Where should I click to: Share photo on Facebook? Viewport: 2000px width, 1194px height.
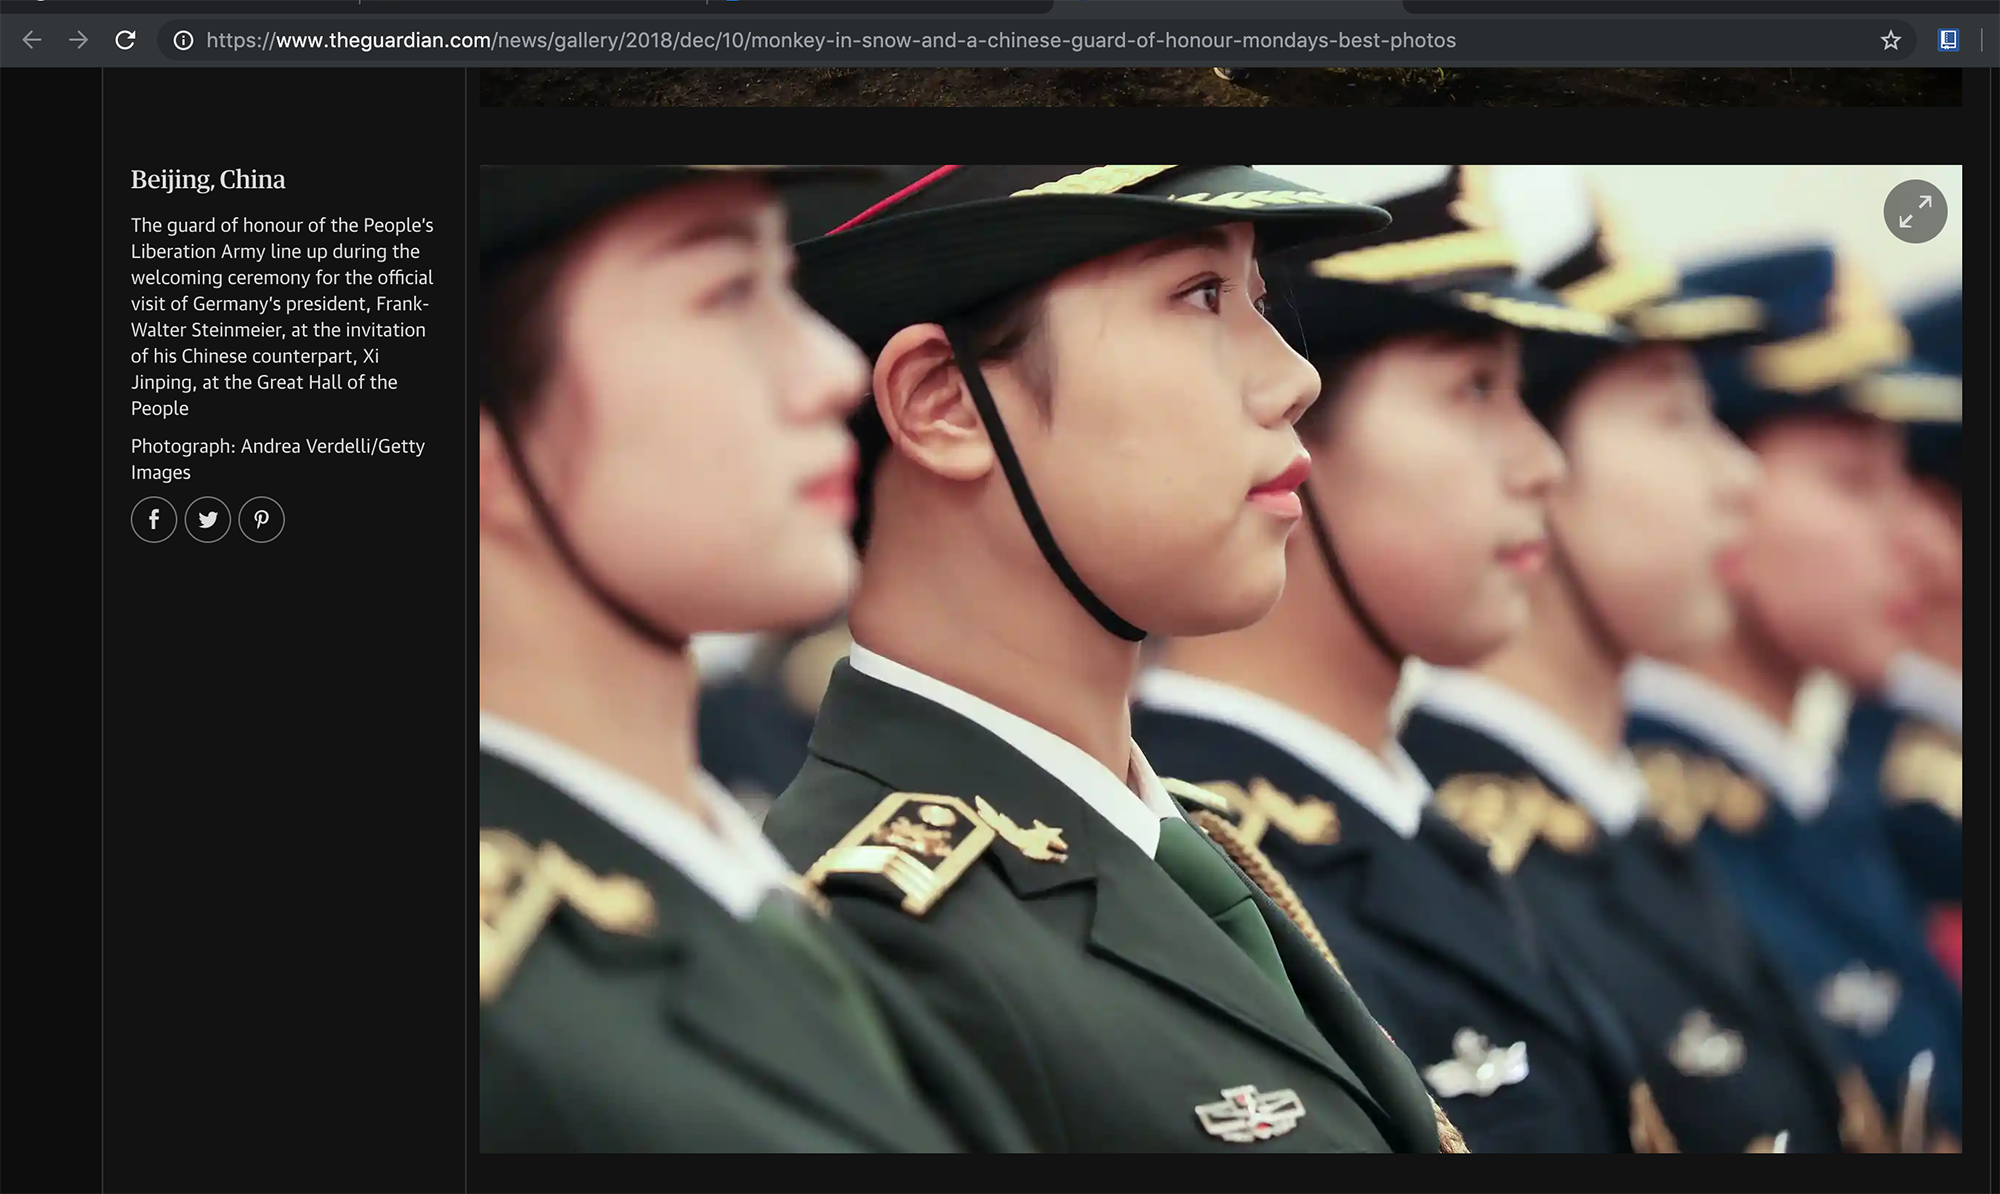(154, 519)
